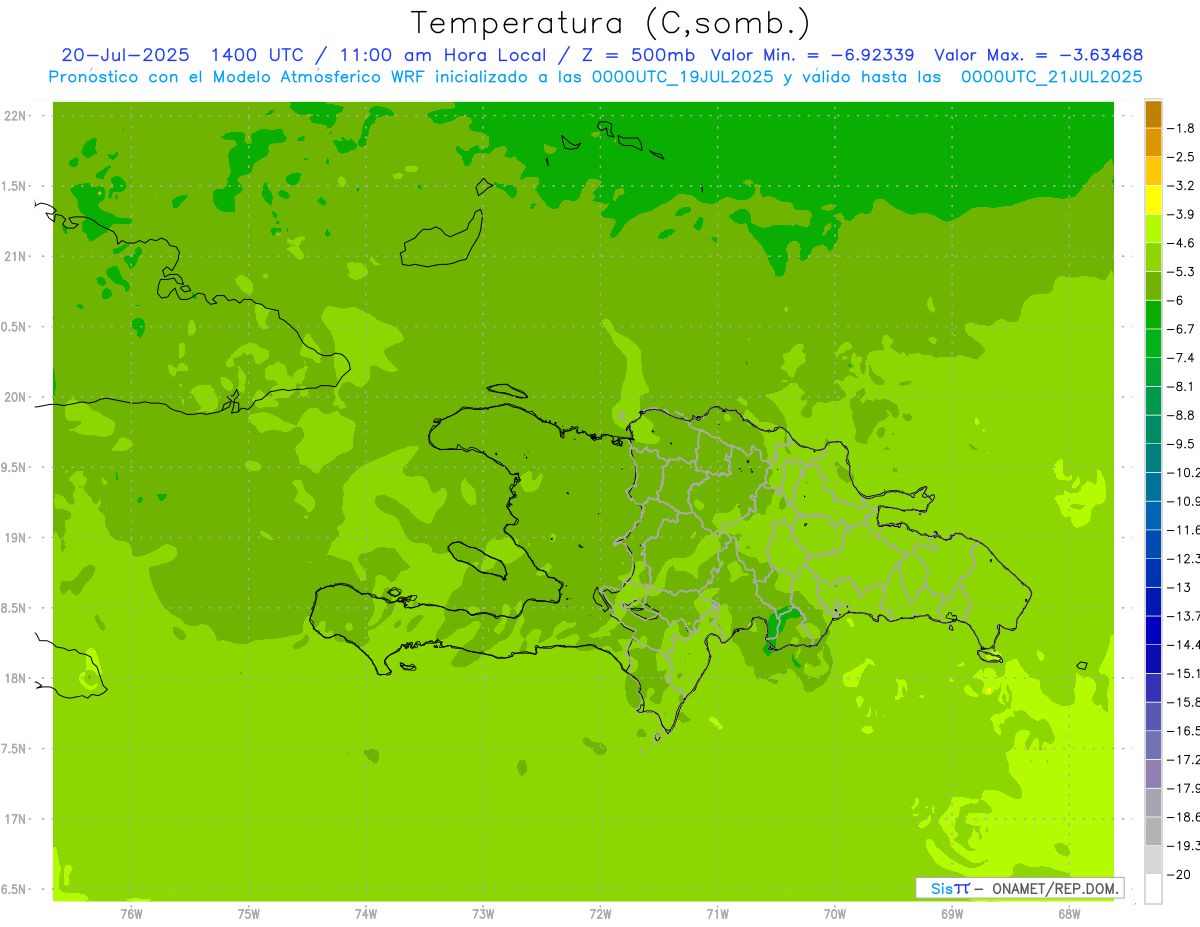The height and width of the screenshot is (927, 1200).
Task: Click the title 'Temperatura (C,somb.)'
Action: 611,23
